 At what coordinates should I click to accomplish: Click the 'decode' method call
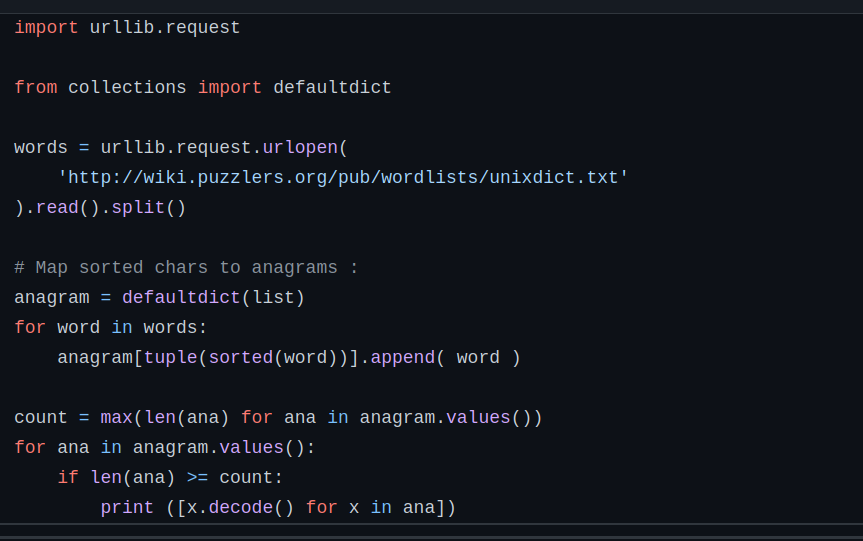click(240, 508)
